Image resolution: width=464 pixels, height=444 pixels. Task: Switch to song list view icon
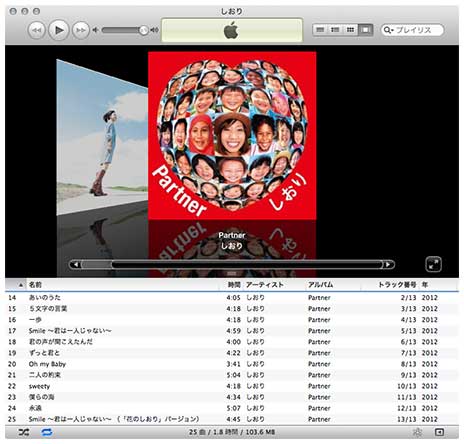[x=320, y=30]
